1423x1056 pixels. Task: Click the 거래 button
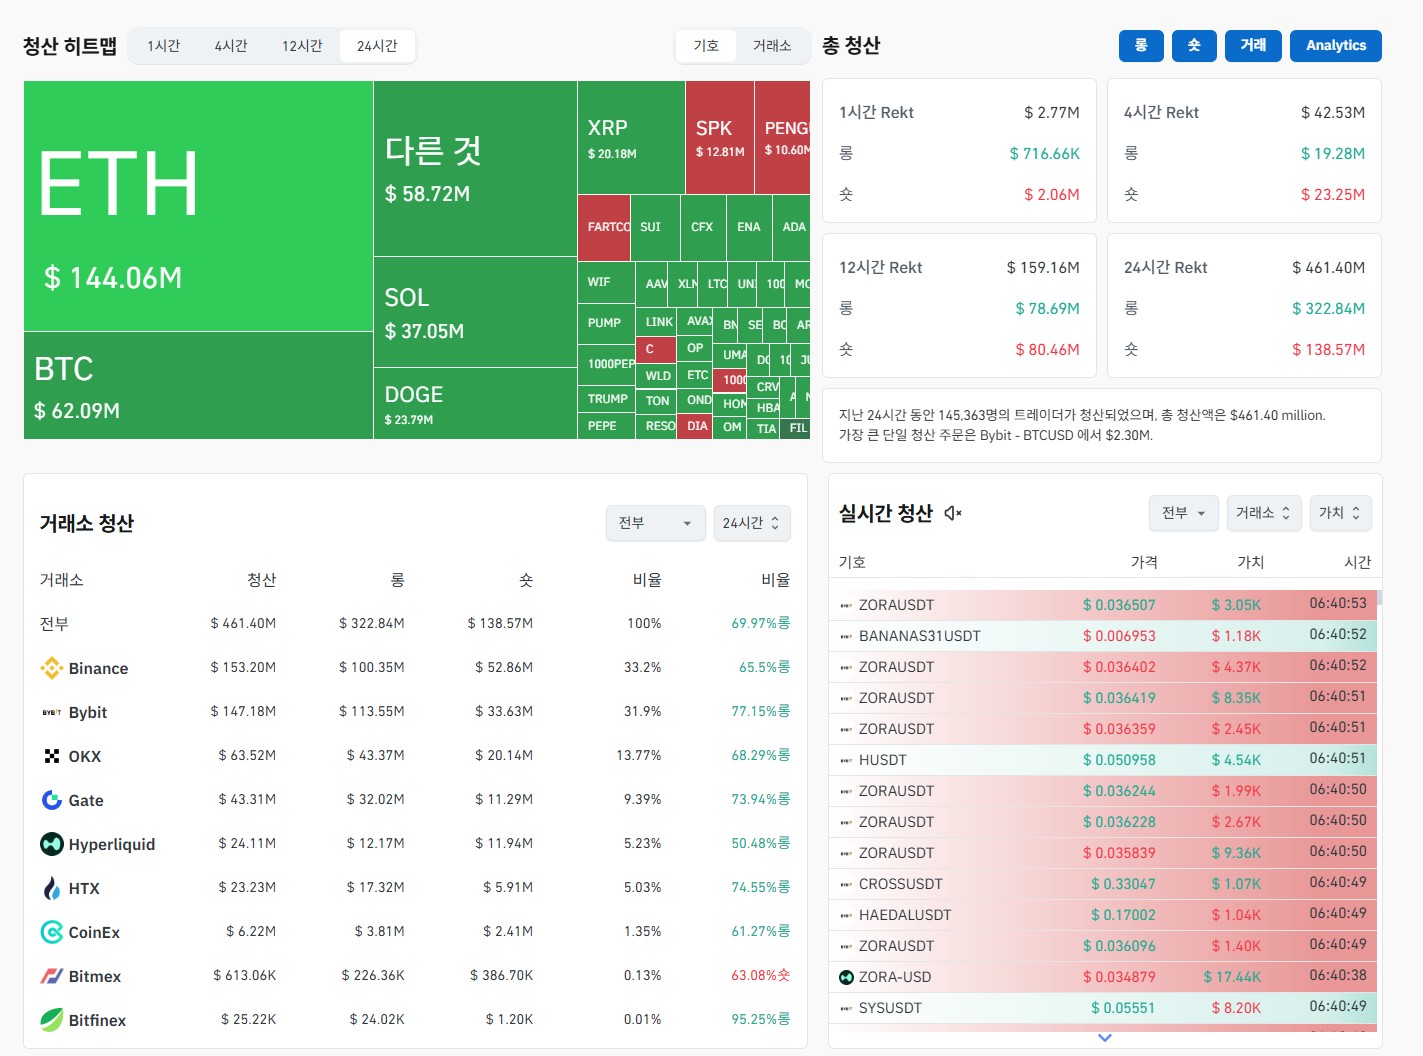tap(1253, 45)
